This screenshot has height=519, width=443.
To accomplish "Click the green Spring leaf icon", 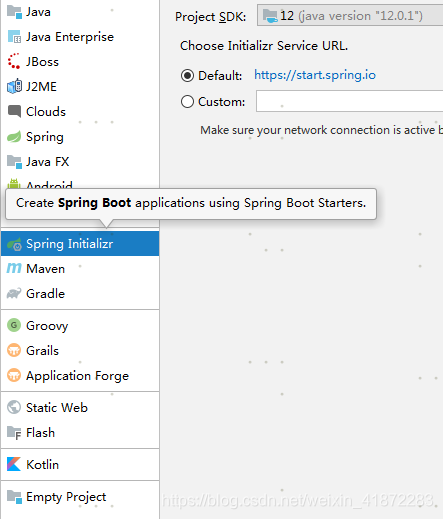I will [14, 137].
